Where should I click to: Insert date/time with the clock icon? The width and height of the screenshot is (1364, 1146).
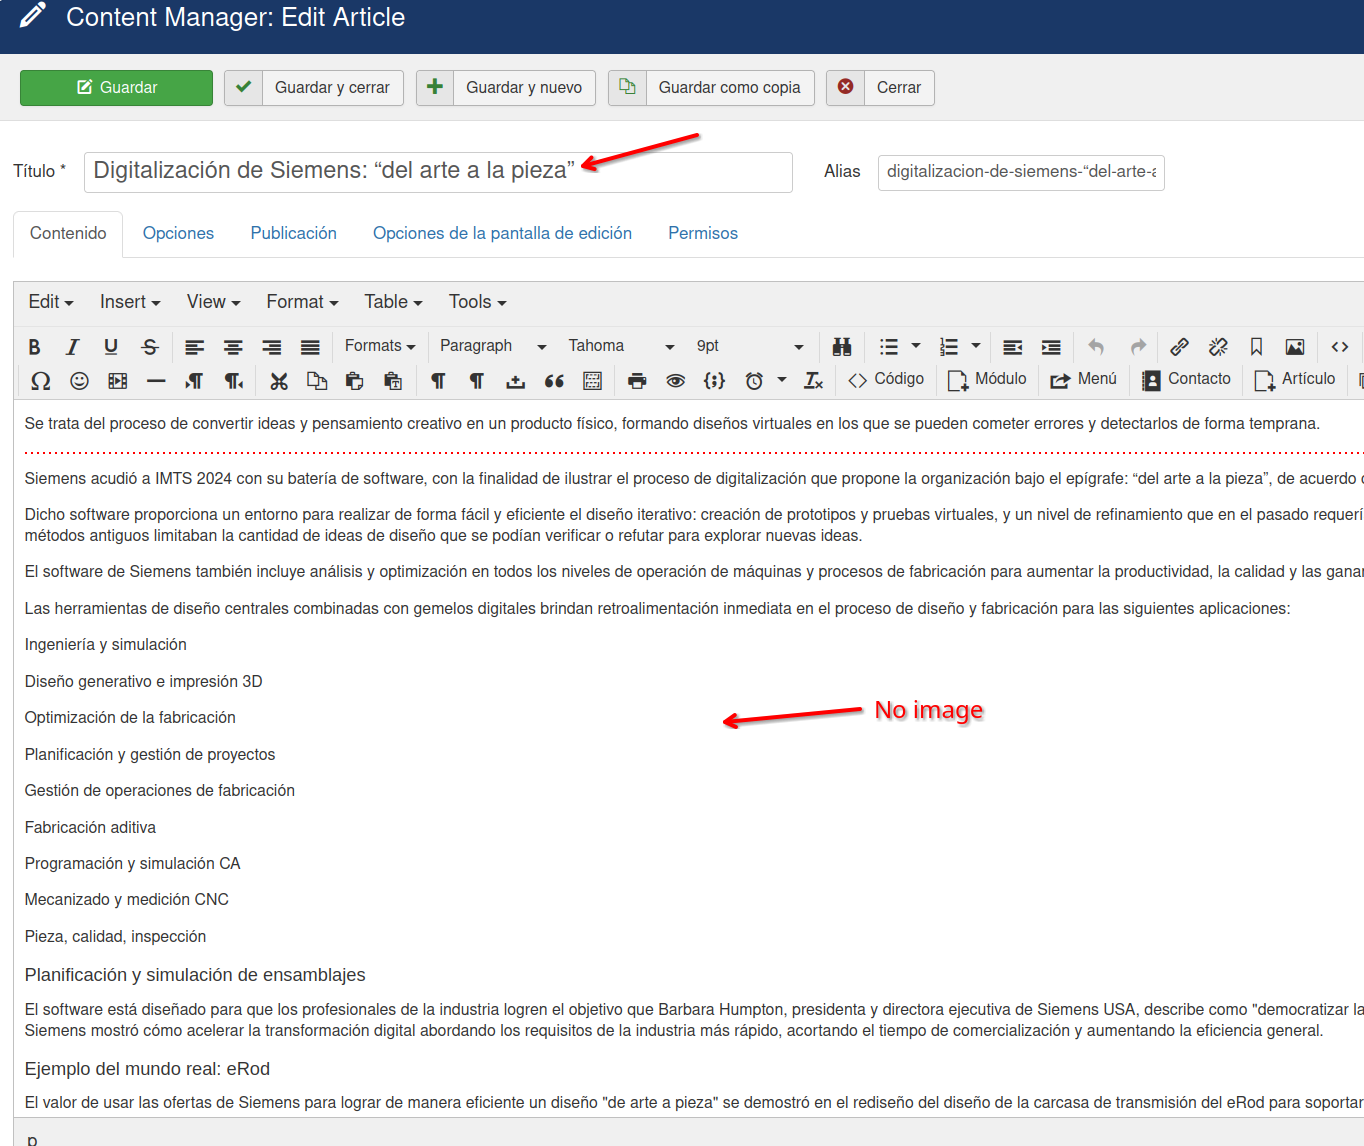pyautogui.click(x=754, y=380)
